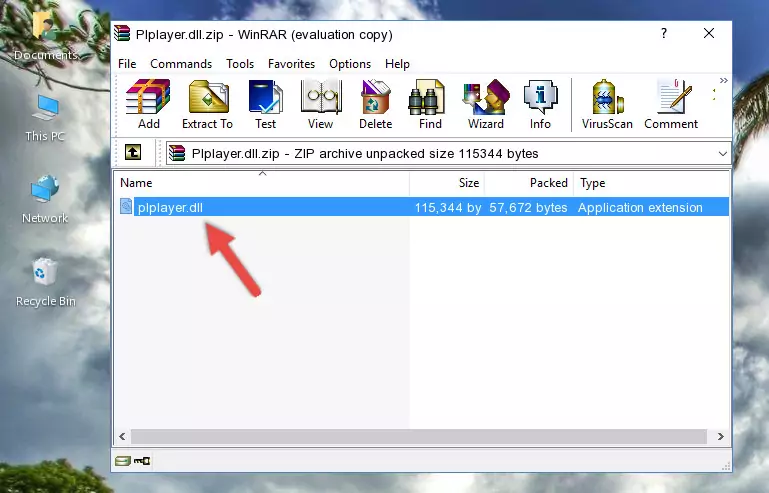Open the Commands menu
This screenshot has width=769, height=493.
pyautogui.click(x=181, y=64)
